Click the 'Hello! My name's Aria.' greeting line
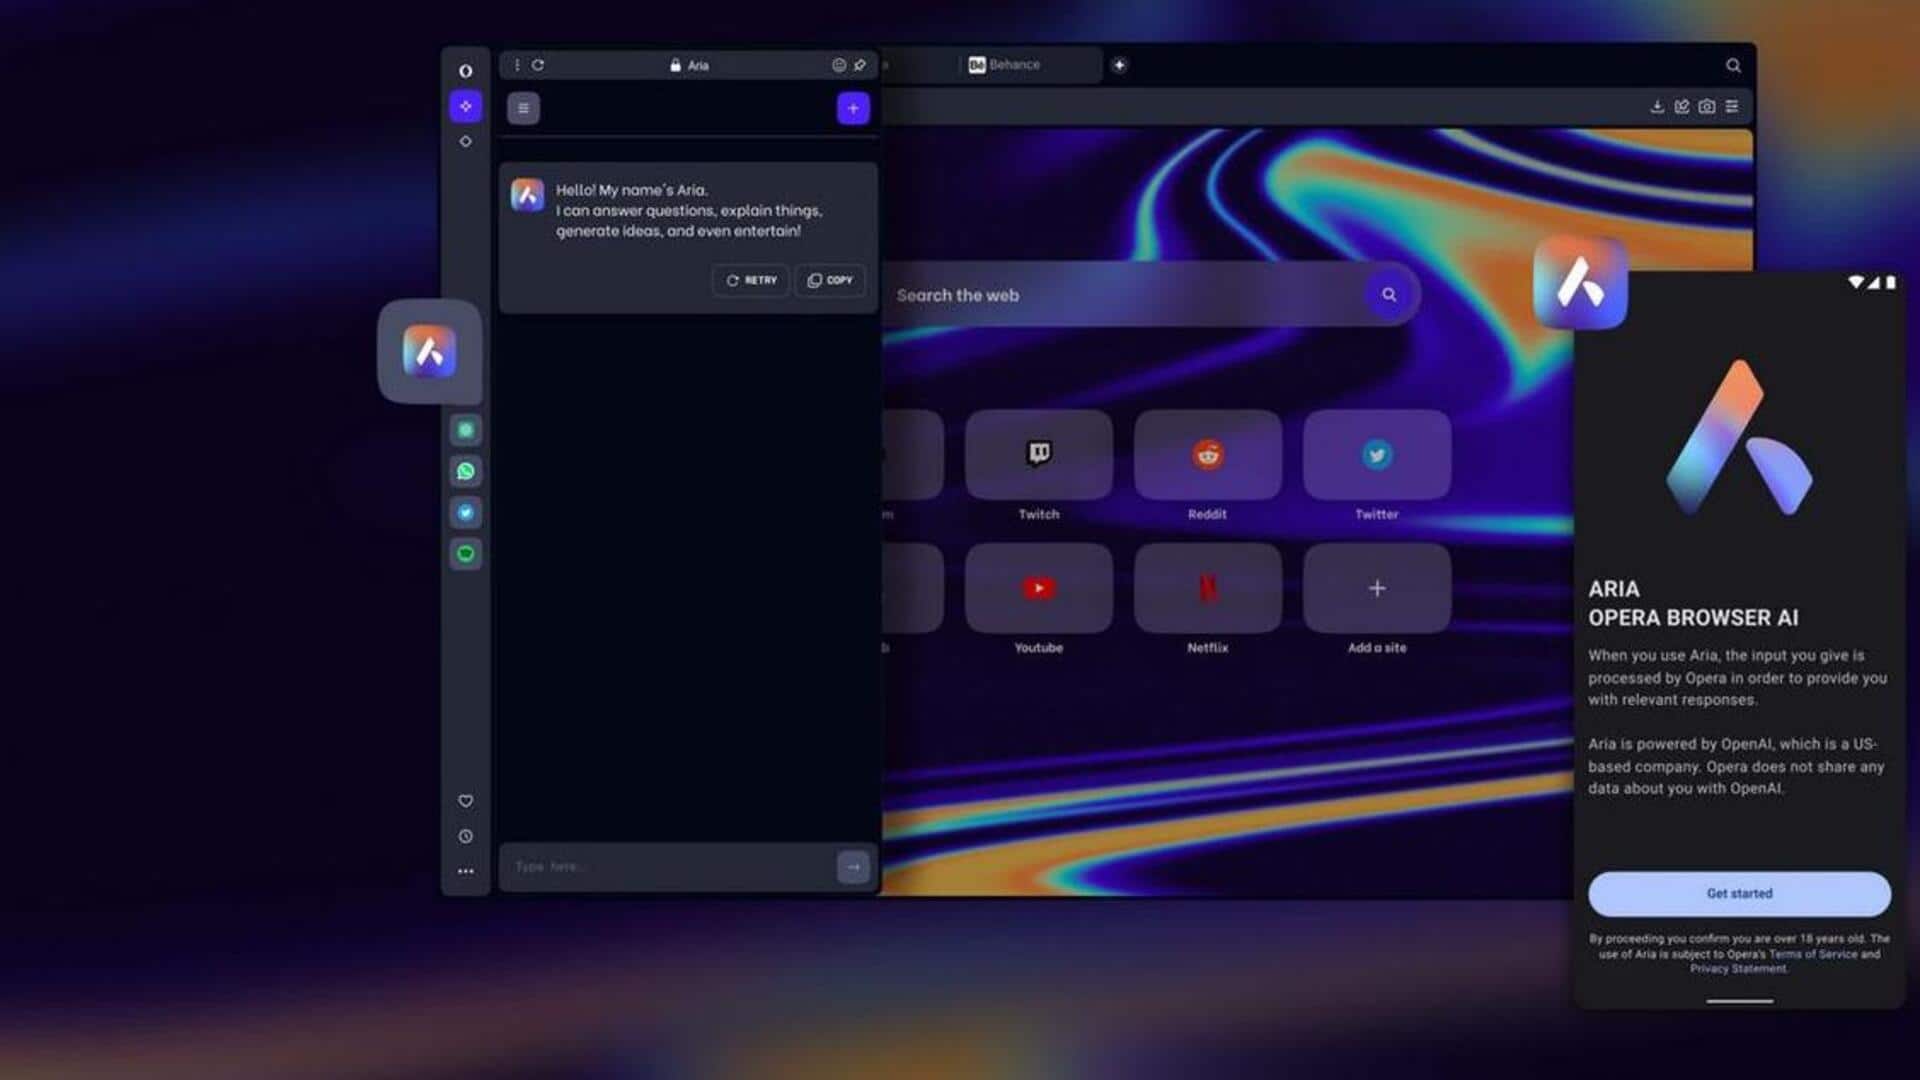Viewport: 1920px width, 1080px height. point(632,190)
